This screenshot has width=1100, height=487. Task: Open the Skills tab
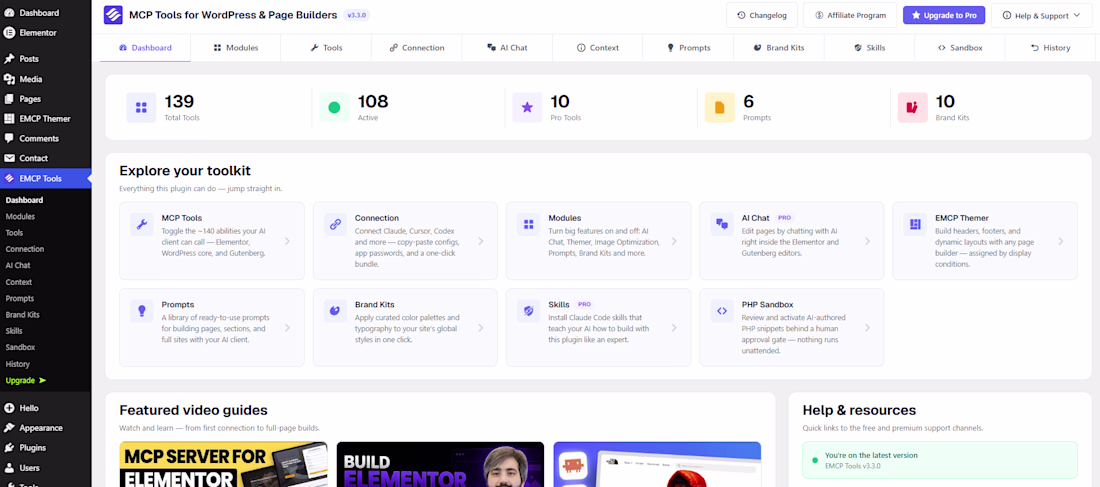869,48
